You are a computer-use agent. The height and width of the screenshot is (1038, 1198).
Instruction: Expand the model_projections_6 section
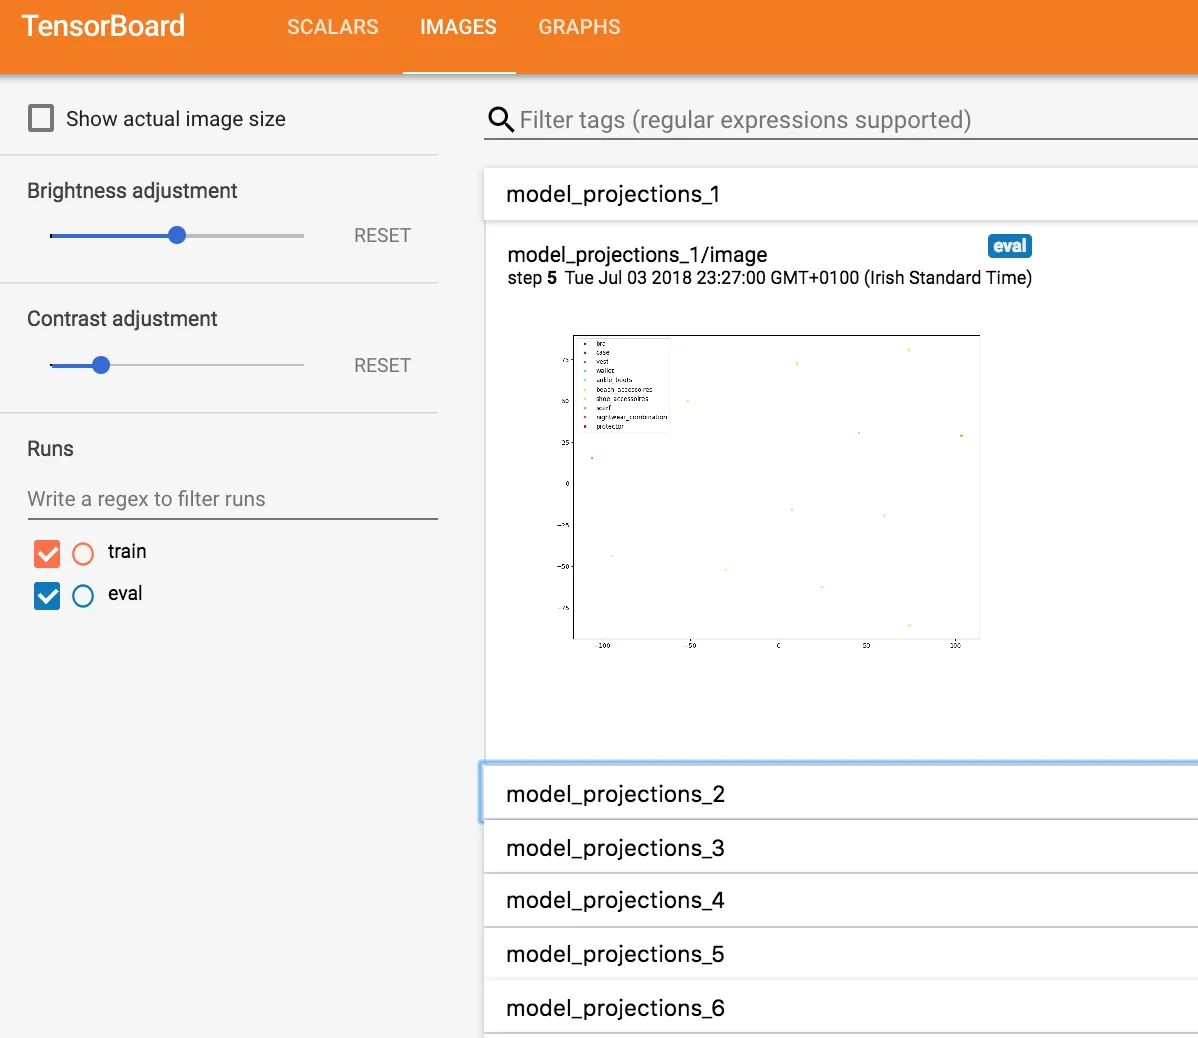615,1008
